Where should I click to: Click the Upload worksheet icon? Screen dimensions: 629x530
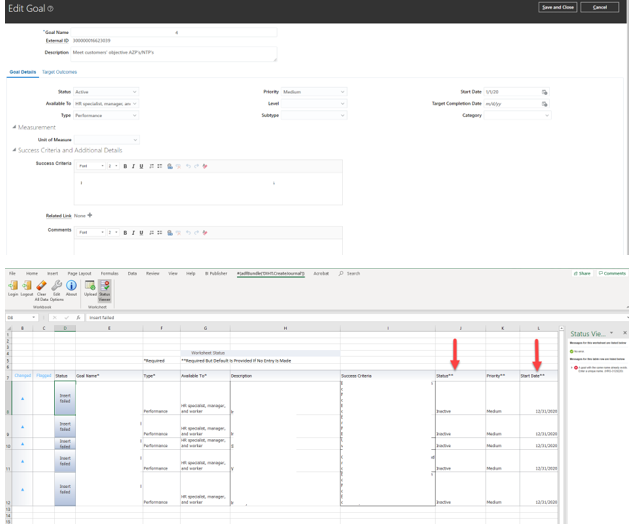(x=90, y=286)
